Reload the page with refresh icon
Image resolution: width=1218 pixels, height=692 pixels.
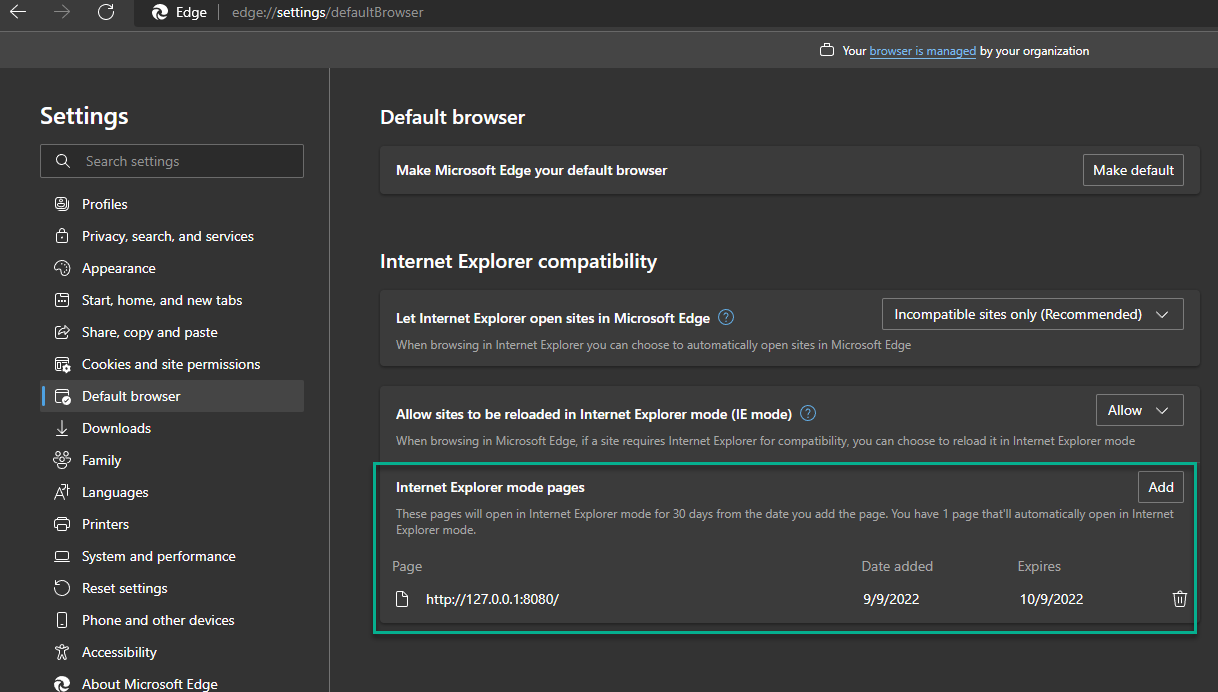(x=106, y=13)
